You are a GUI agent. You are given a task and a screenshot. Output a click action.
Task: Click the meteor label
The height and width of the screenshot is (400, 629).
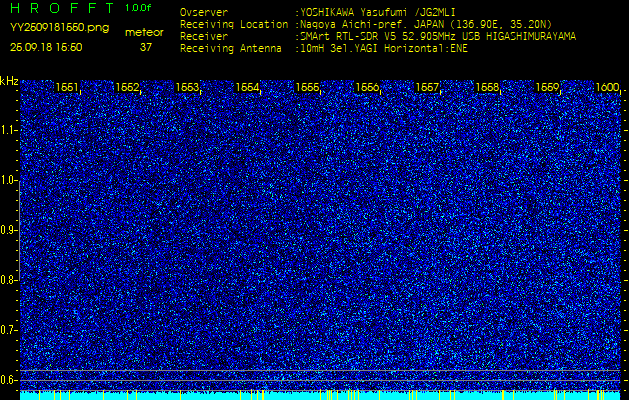(x=144, y=33)
